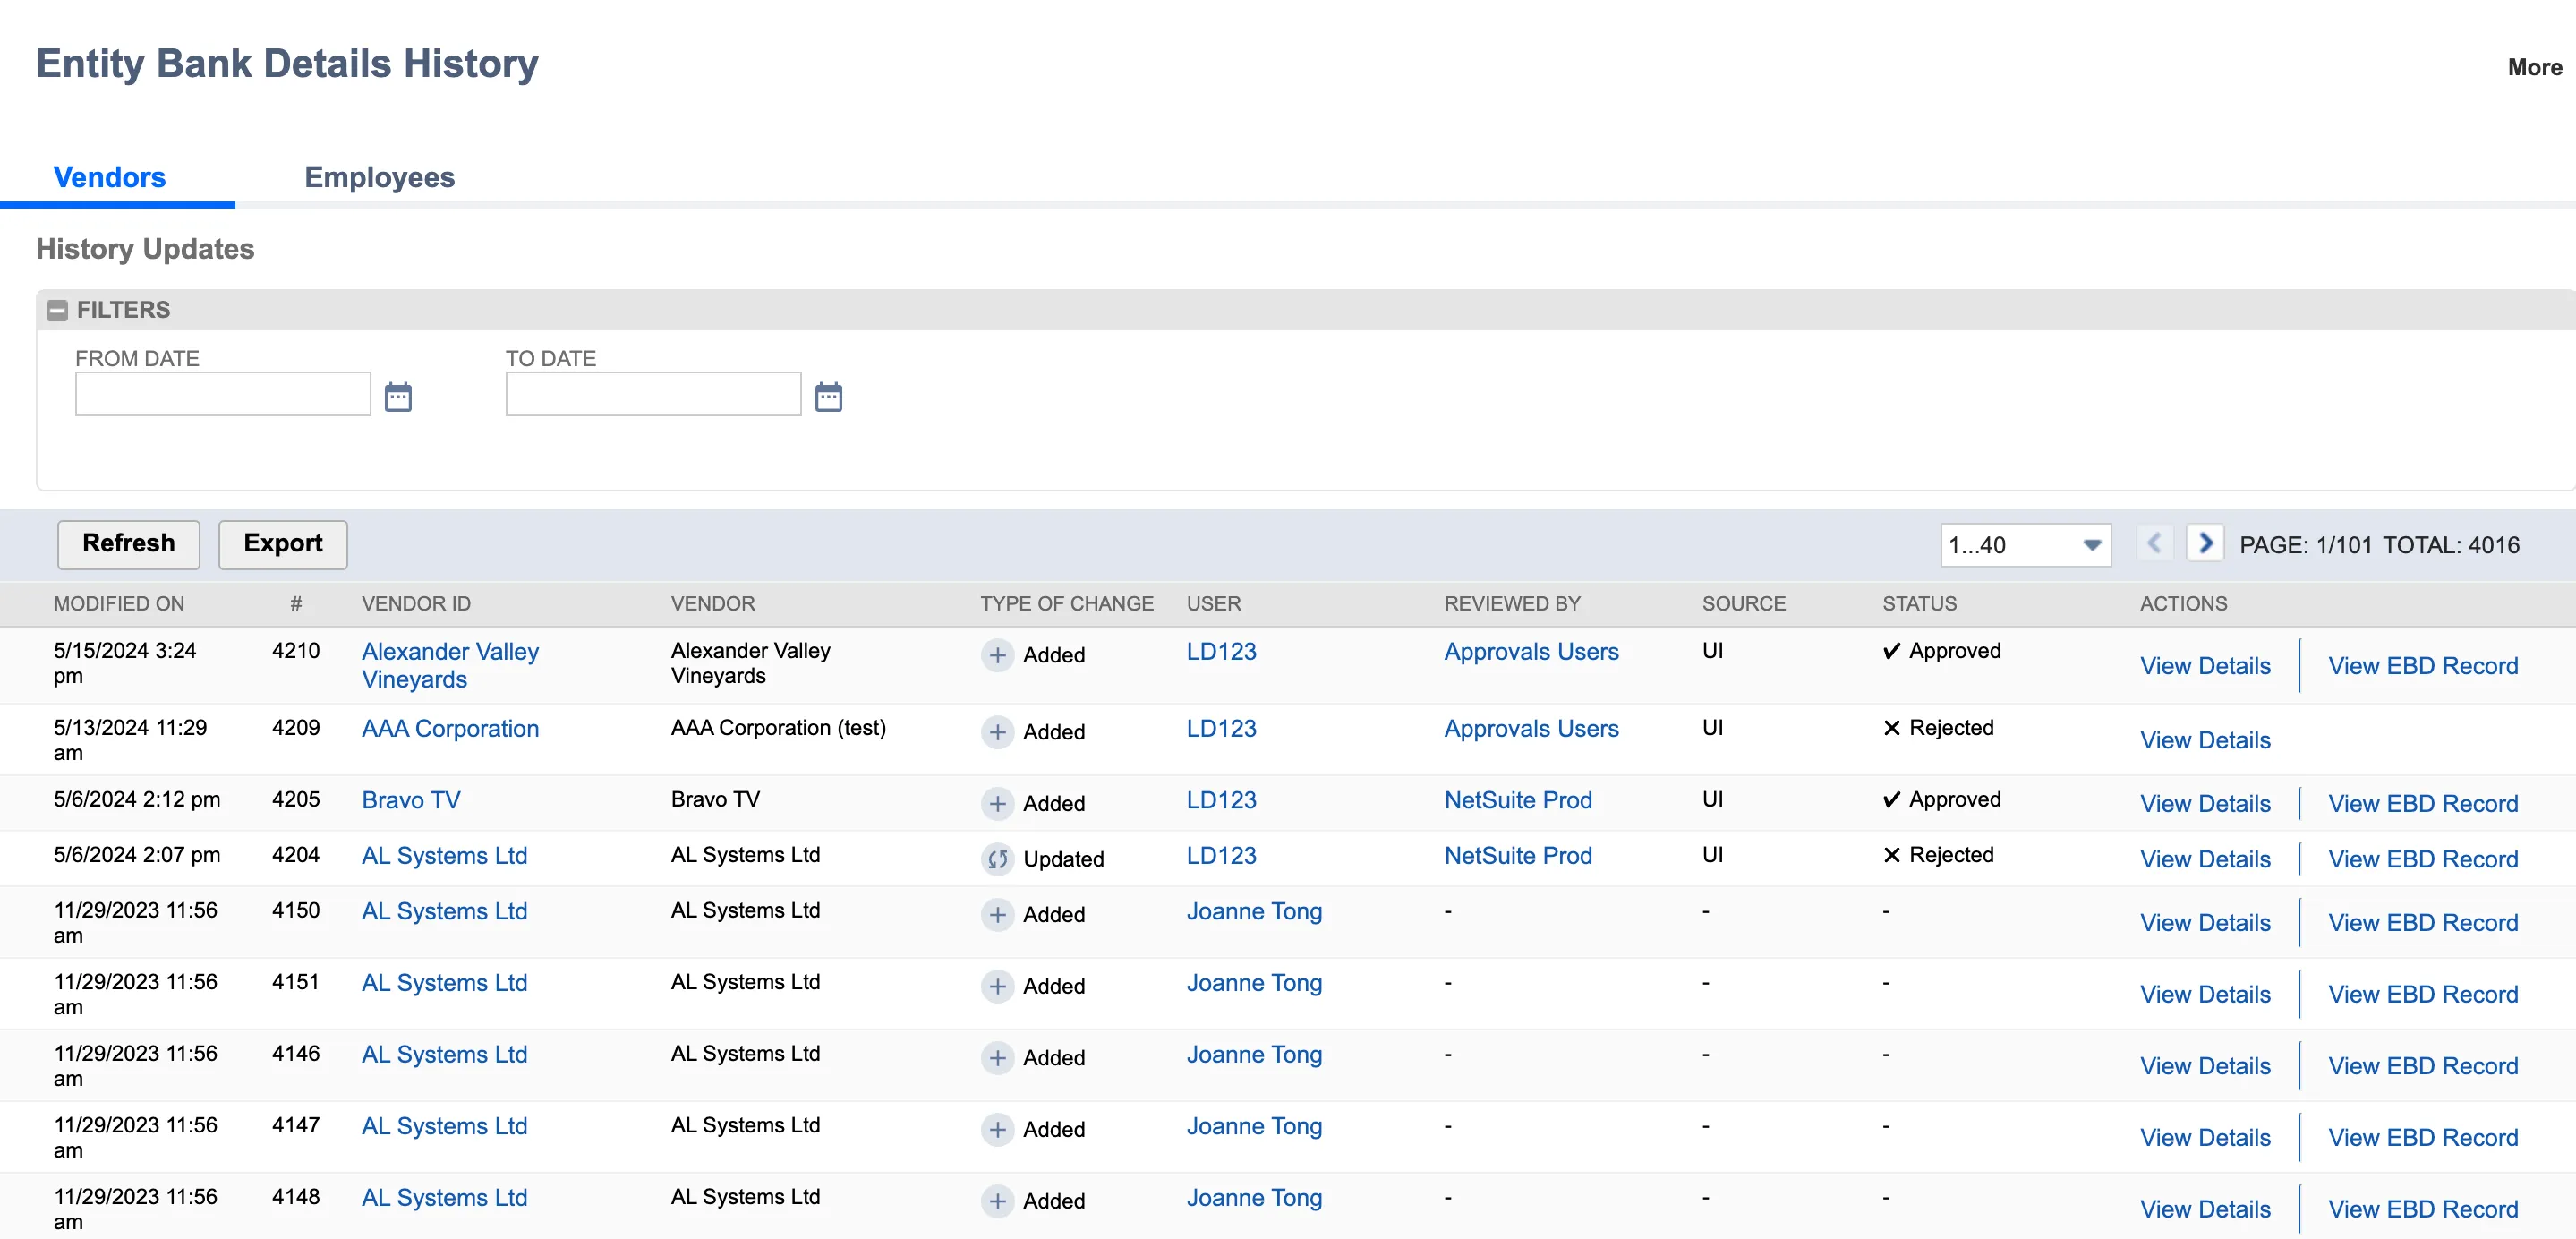Click View EBD Record in row 4146
The image size is (2576, 1239).
pos(2422,1066)
